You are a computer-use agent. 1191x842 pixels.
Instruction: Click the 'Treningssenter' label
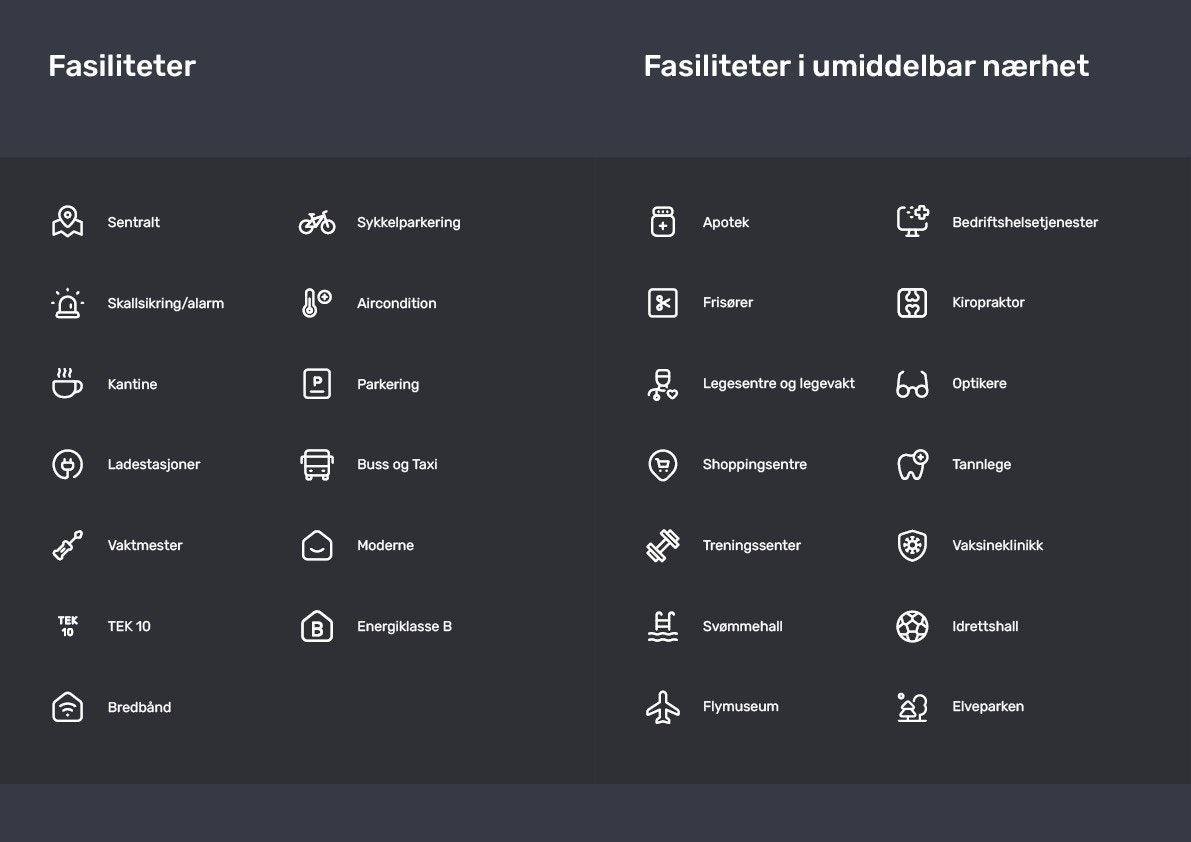click(x=751, y=545)
